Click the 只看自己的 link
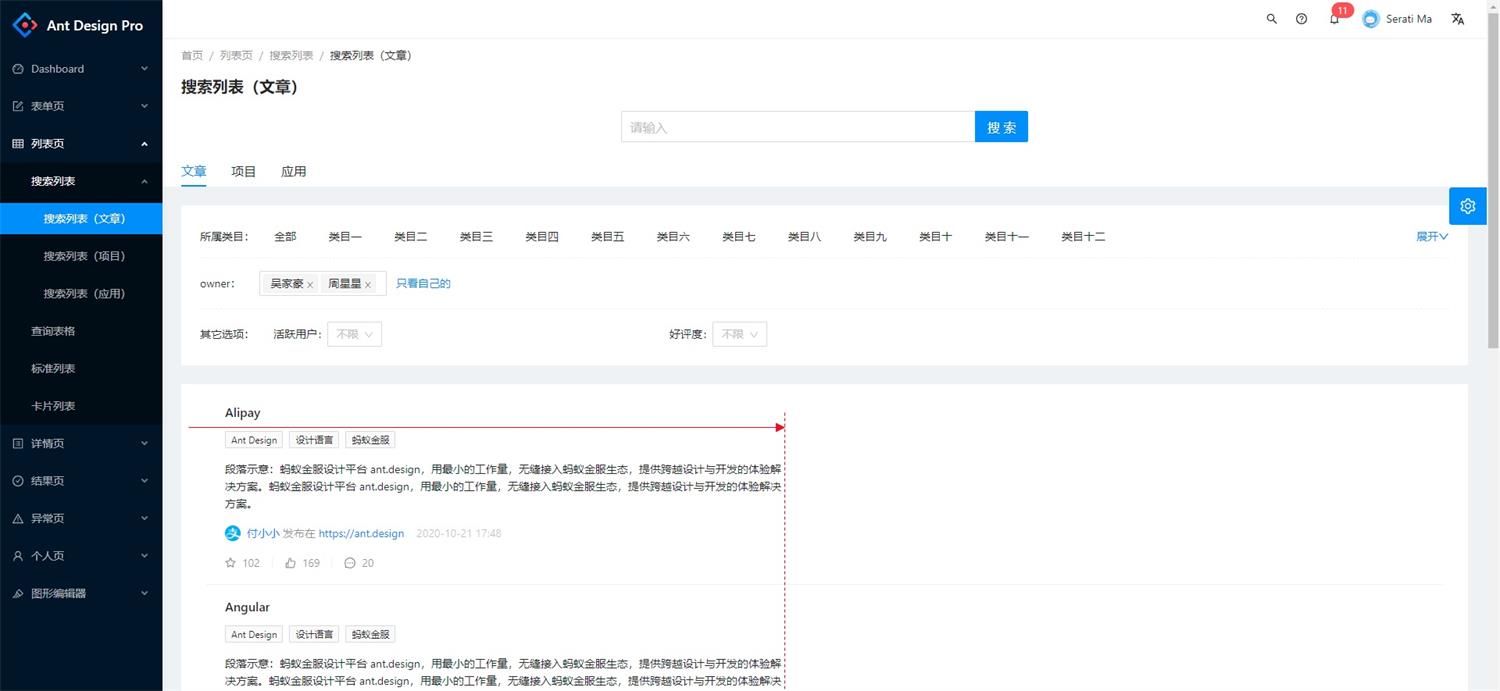The width and height of the screenshot is (1500, 691). (x=423, y=284)
